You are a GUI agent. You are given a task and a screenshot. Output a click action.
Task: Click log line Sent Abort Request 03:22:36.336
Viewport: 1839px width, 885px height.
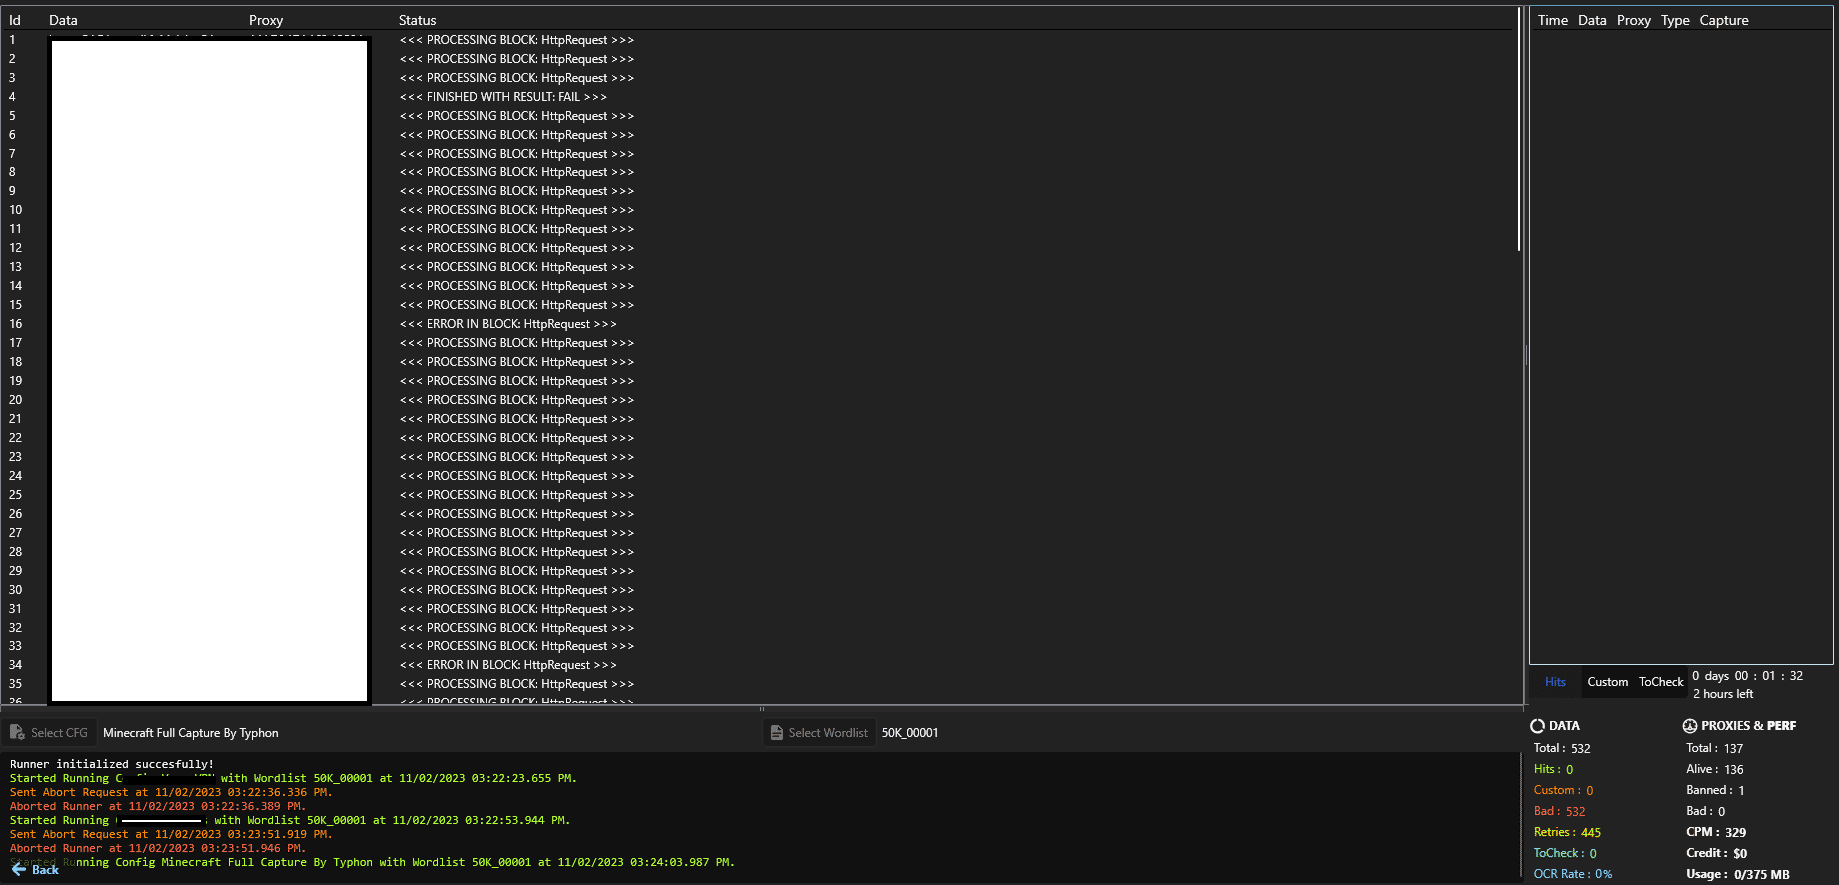click(171, 792)
